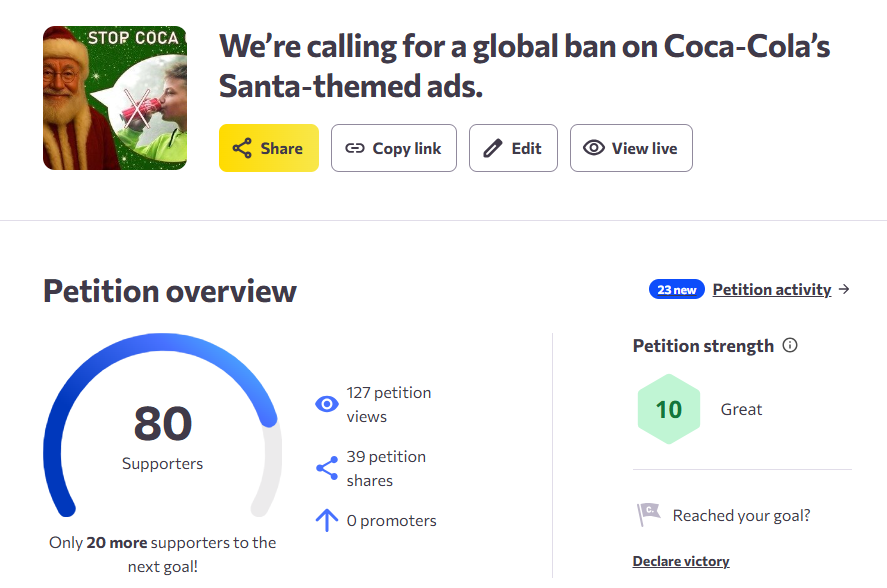Click the petition views eye icon
The image size is (887, 588).
click(x=327, y=404)
